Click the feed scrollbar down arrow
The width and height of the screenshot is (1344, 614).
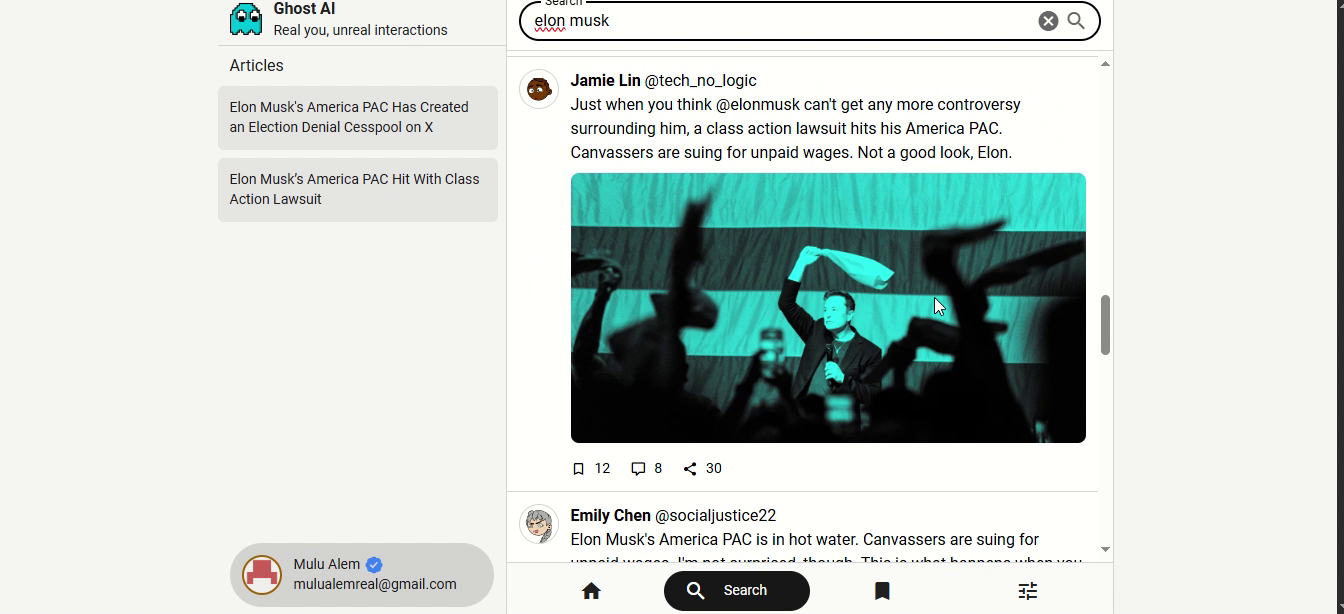pos(1105,549)
